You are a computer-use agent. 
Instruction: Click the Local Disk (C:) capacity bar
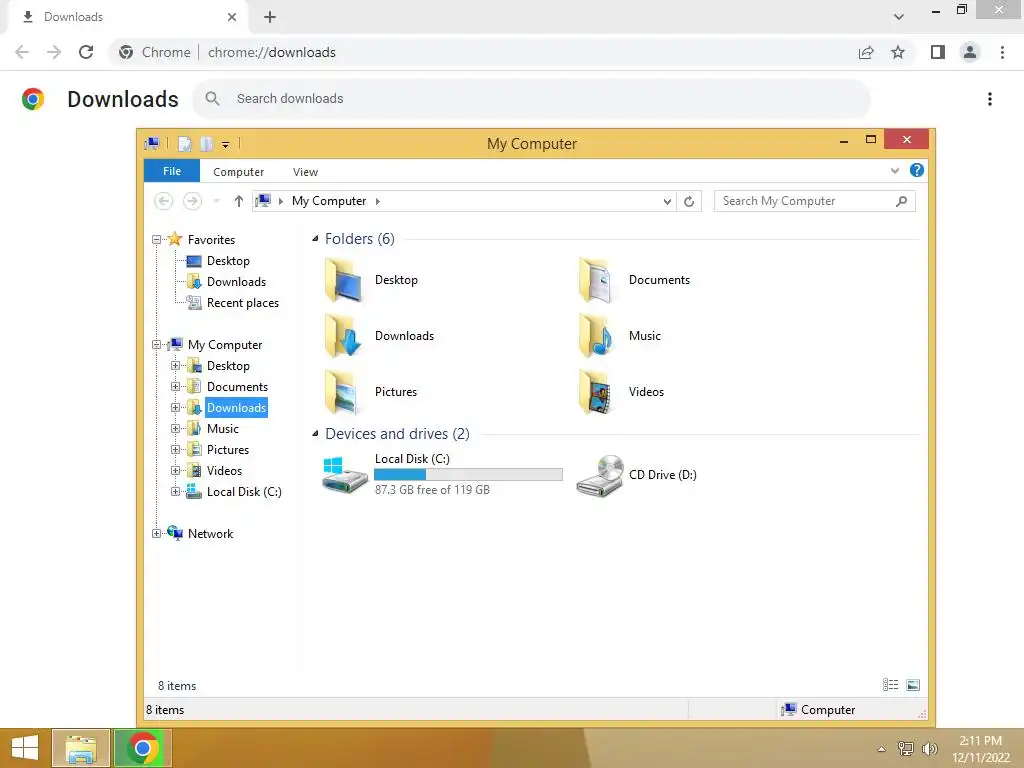[468, 475]
